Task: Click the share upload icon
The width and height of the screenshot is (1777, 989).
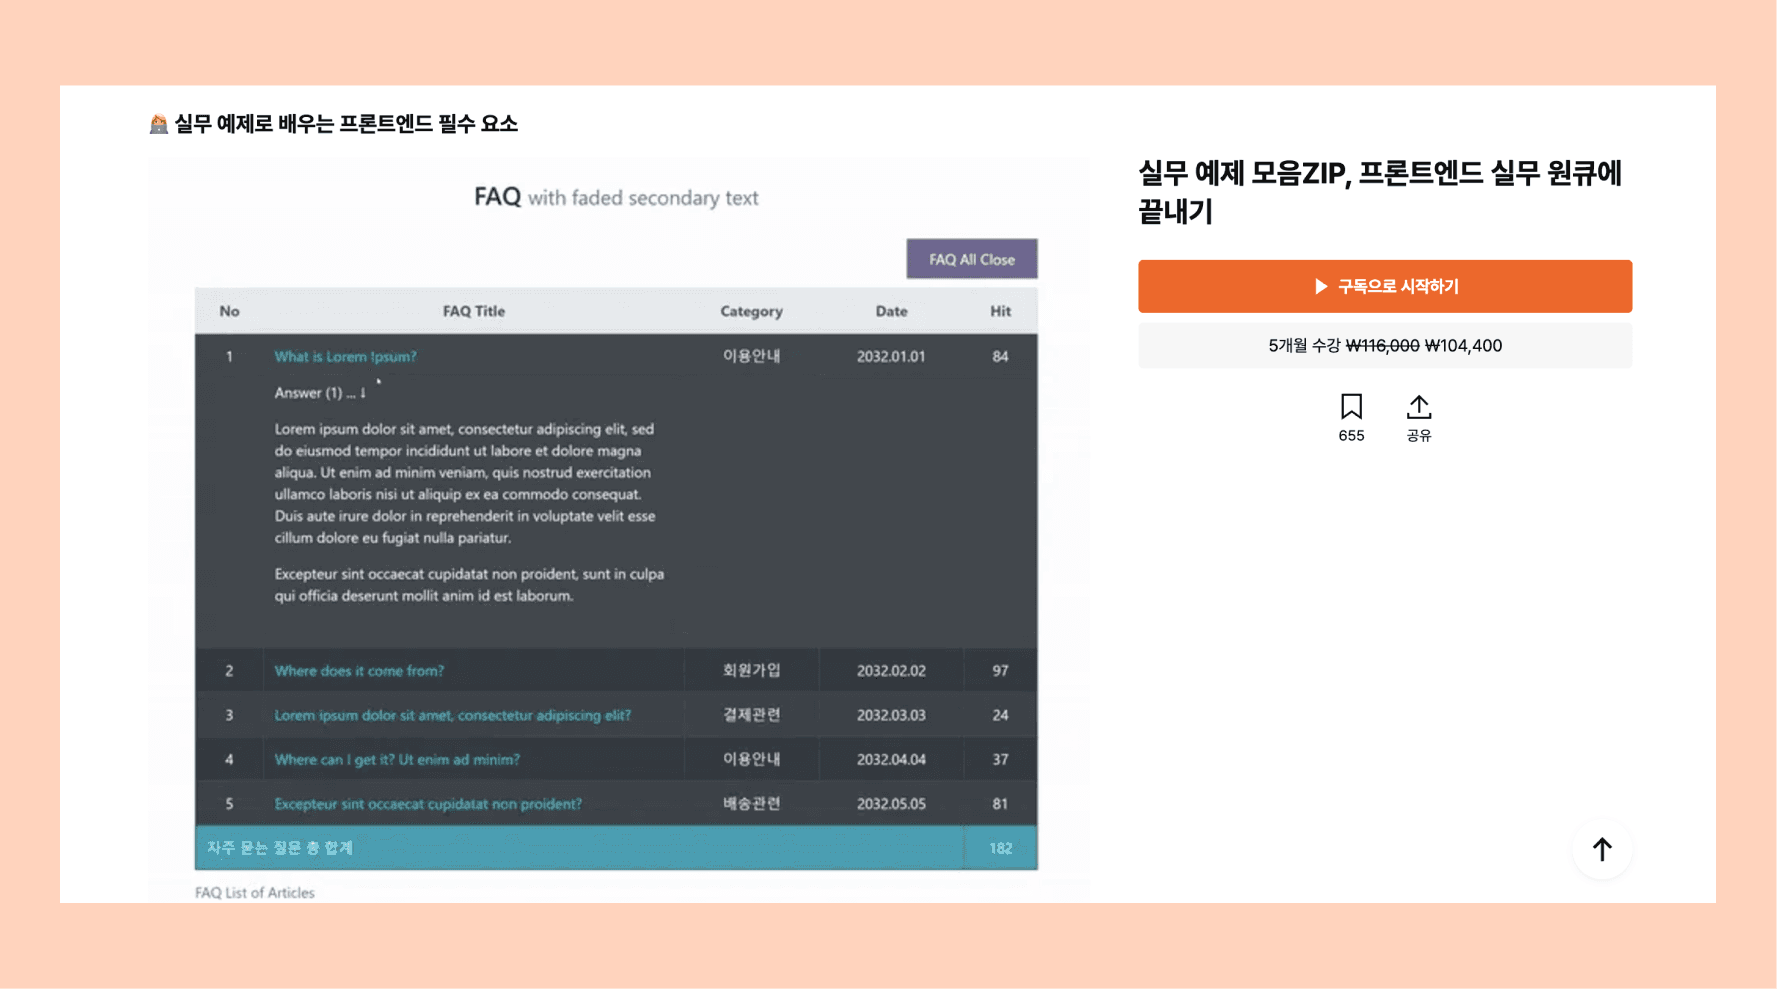Action: point(1418,406)
